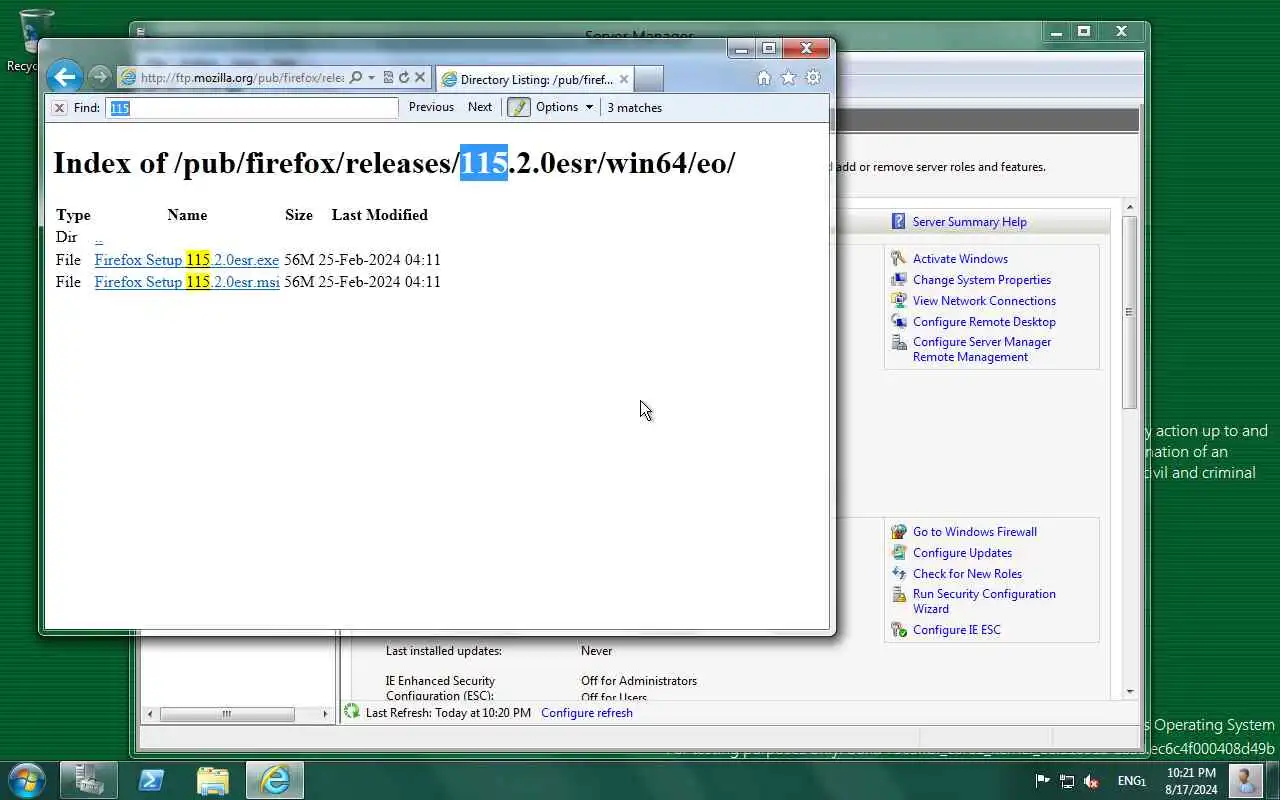Open Configure Remote Desktop link
The height and width of the screenshot is (800, 1280).
tap(984, 322)
